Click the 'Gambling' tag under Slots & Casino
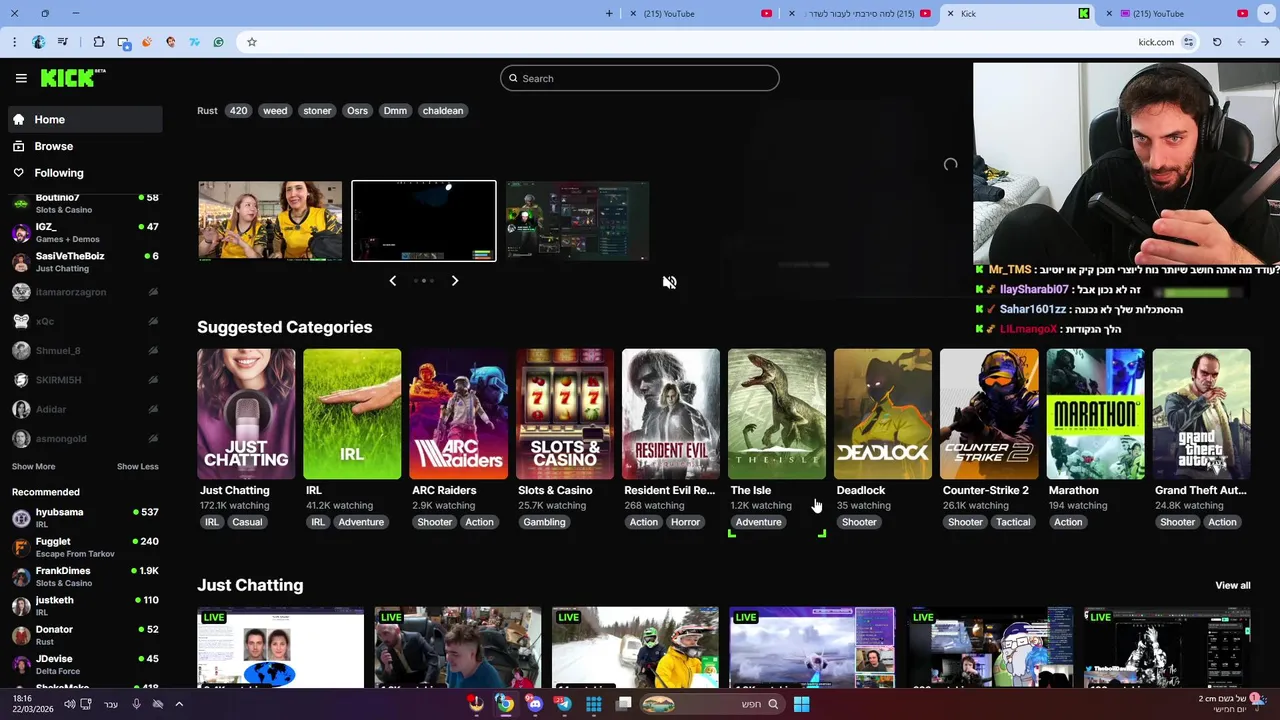Image resolution: width=1280 pixels, height=720 pixels. click(x=544, y=522)
